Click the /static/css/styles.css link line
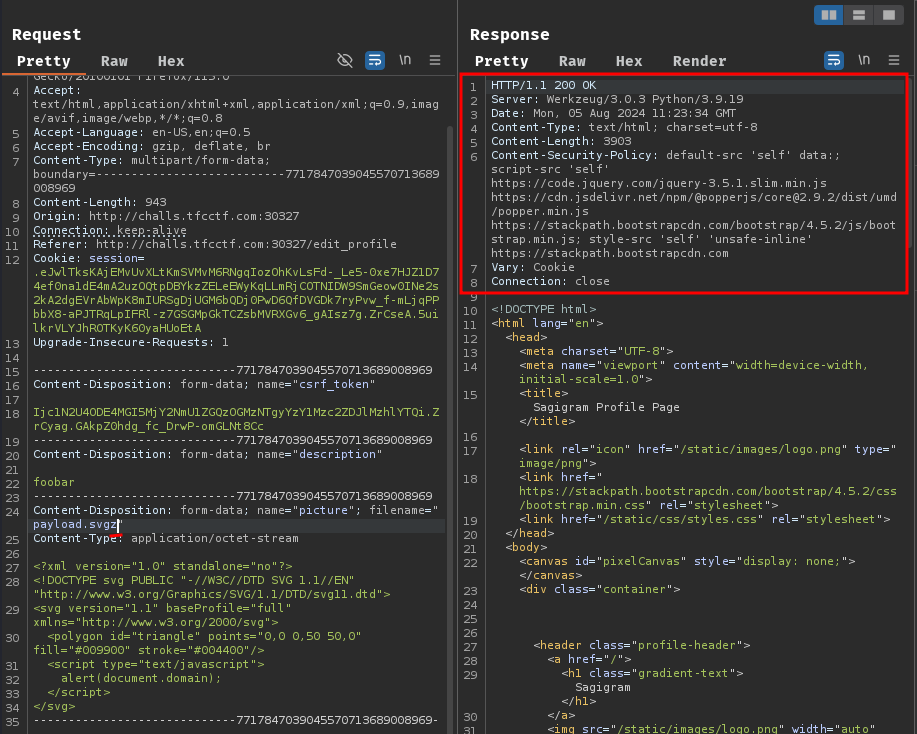Viewport: 917px width, 734px height. point(705,519)
